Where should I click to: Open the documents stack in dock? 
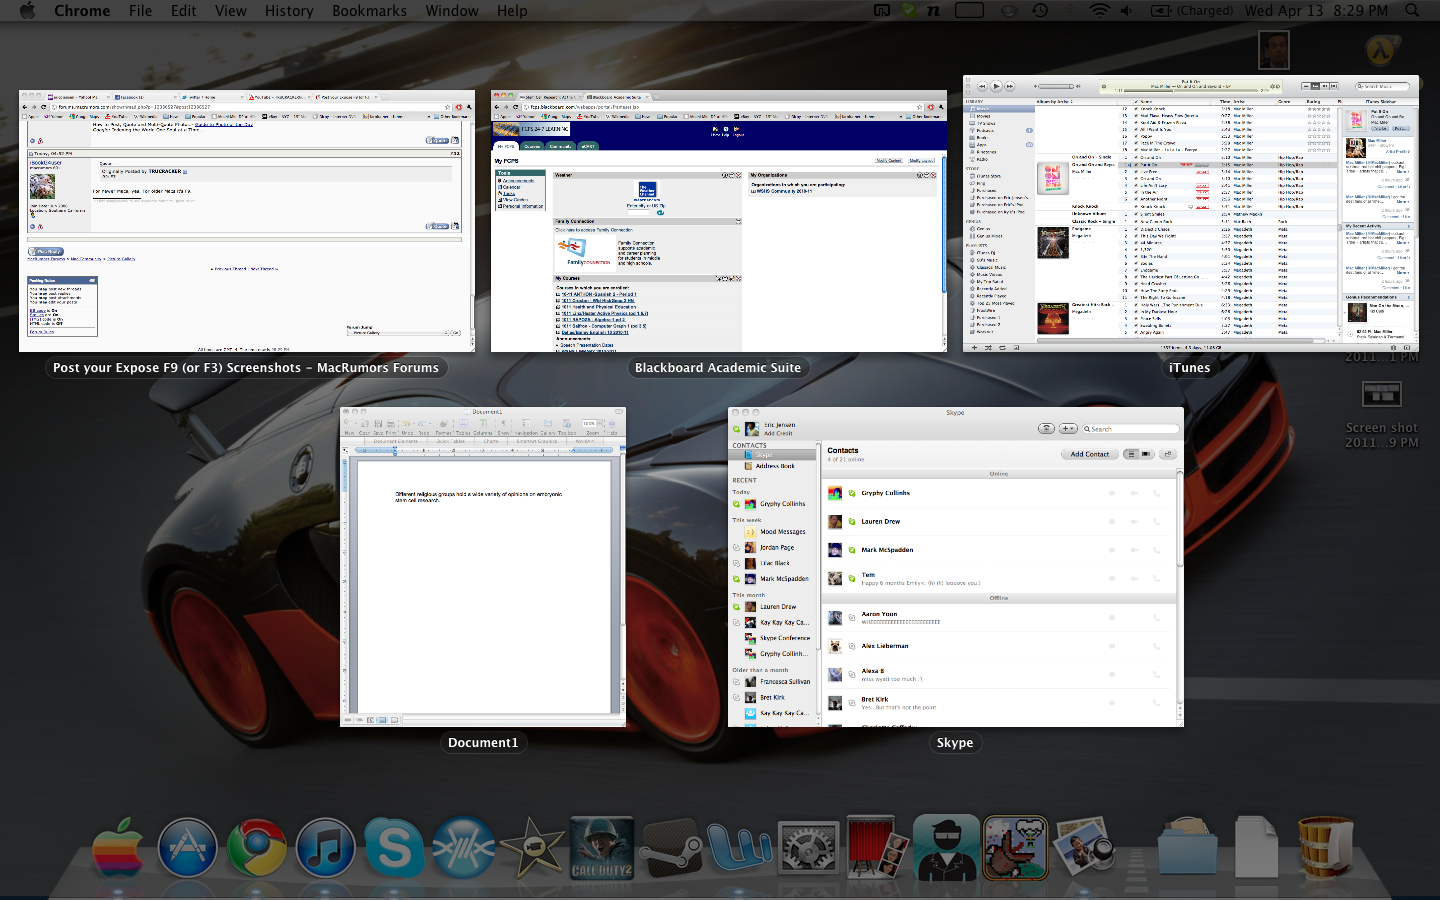click(1256, 848)
